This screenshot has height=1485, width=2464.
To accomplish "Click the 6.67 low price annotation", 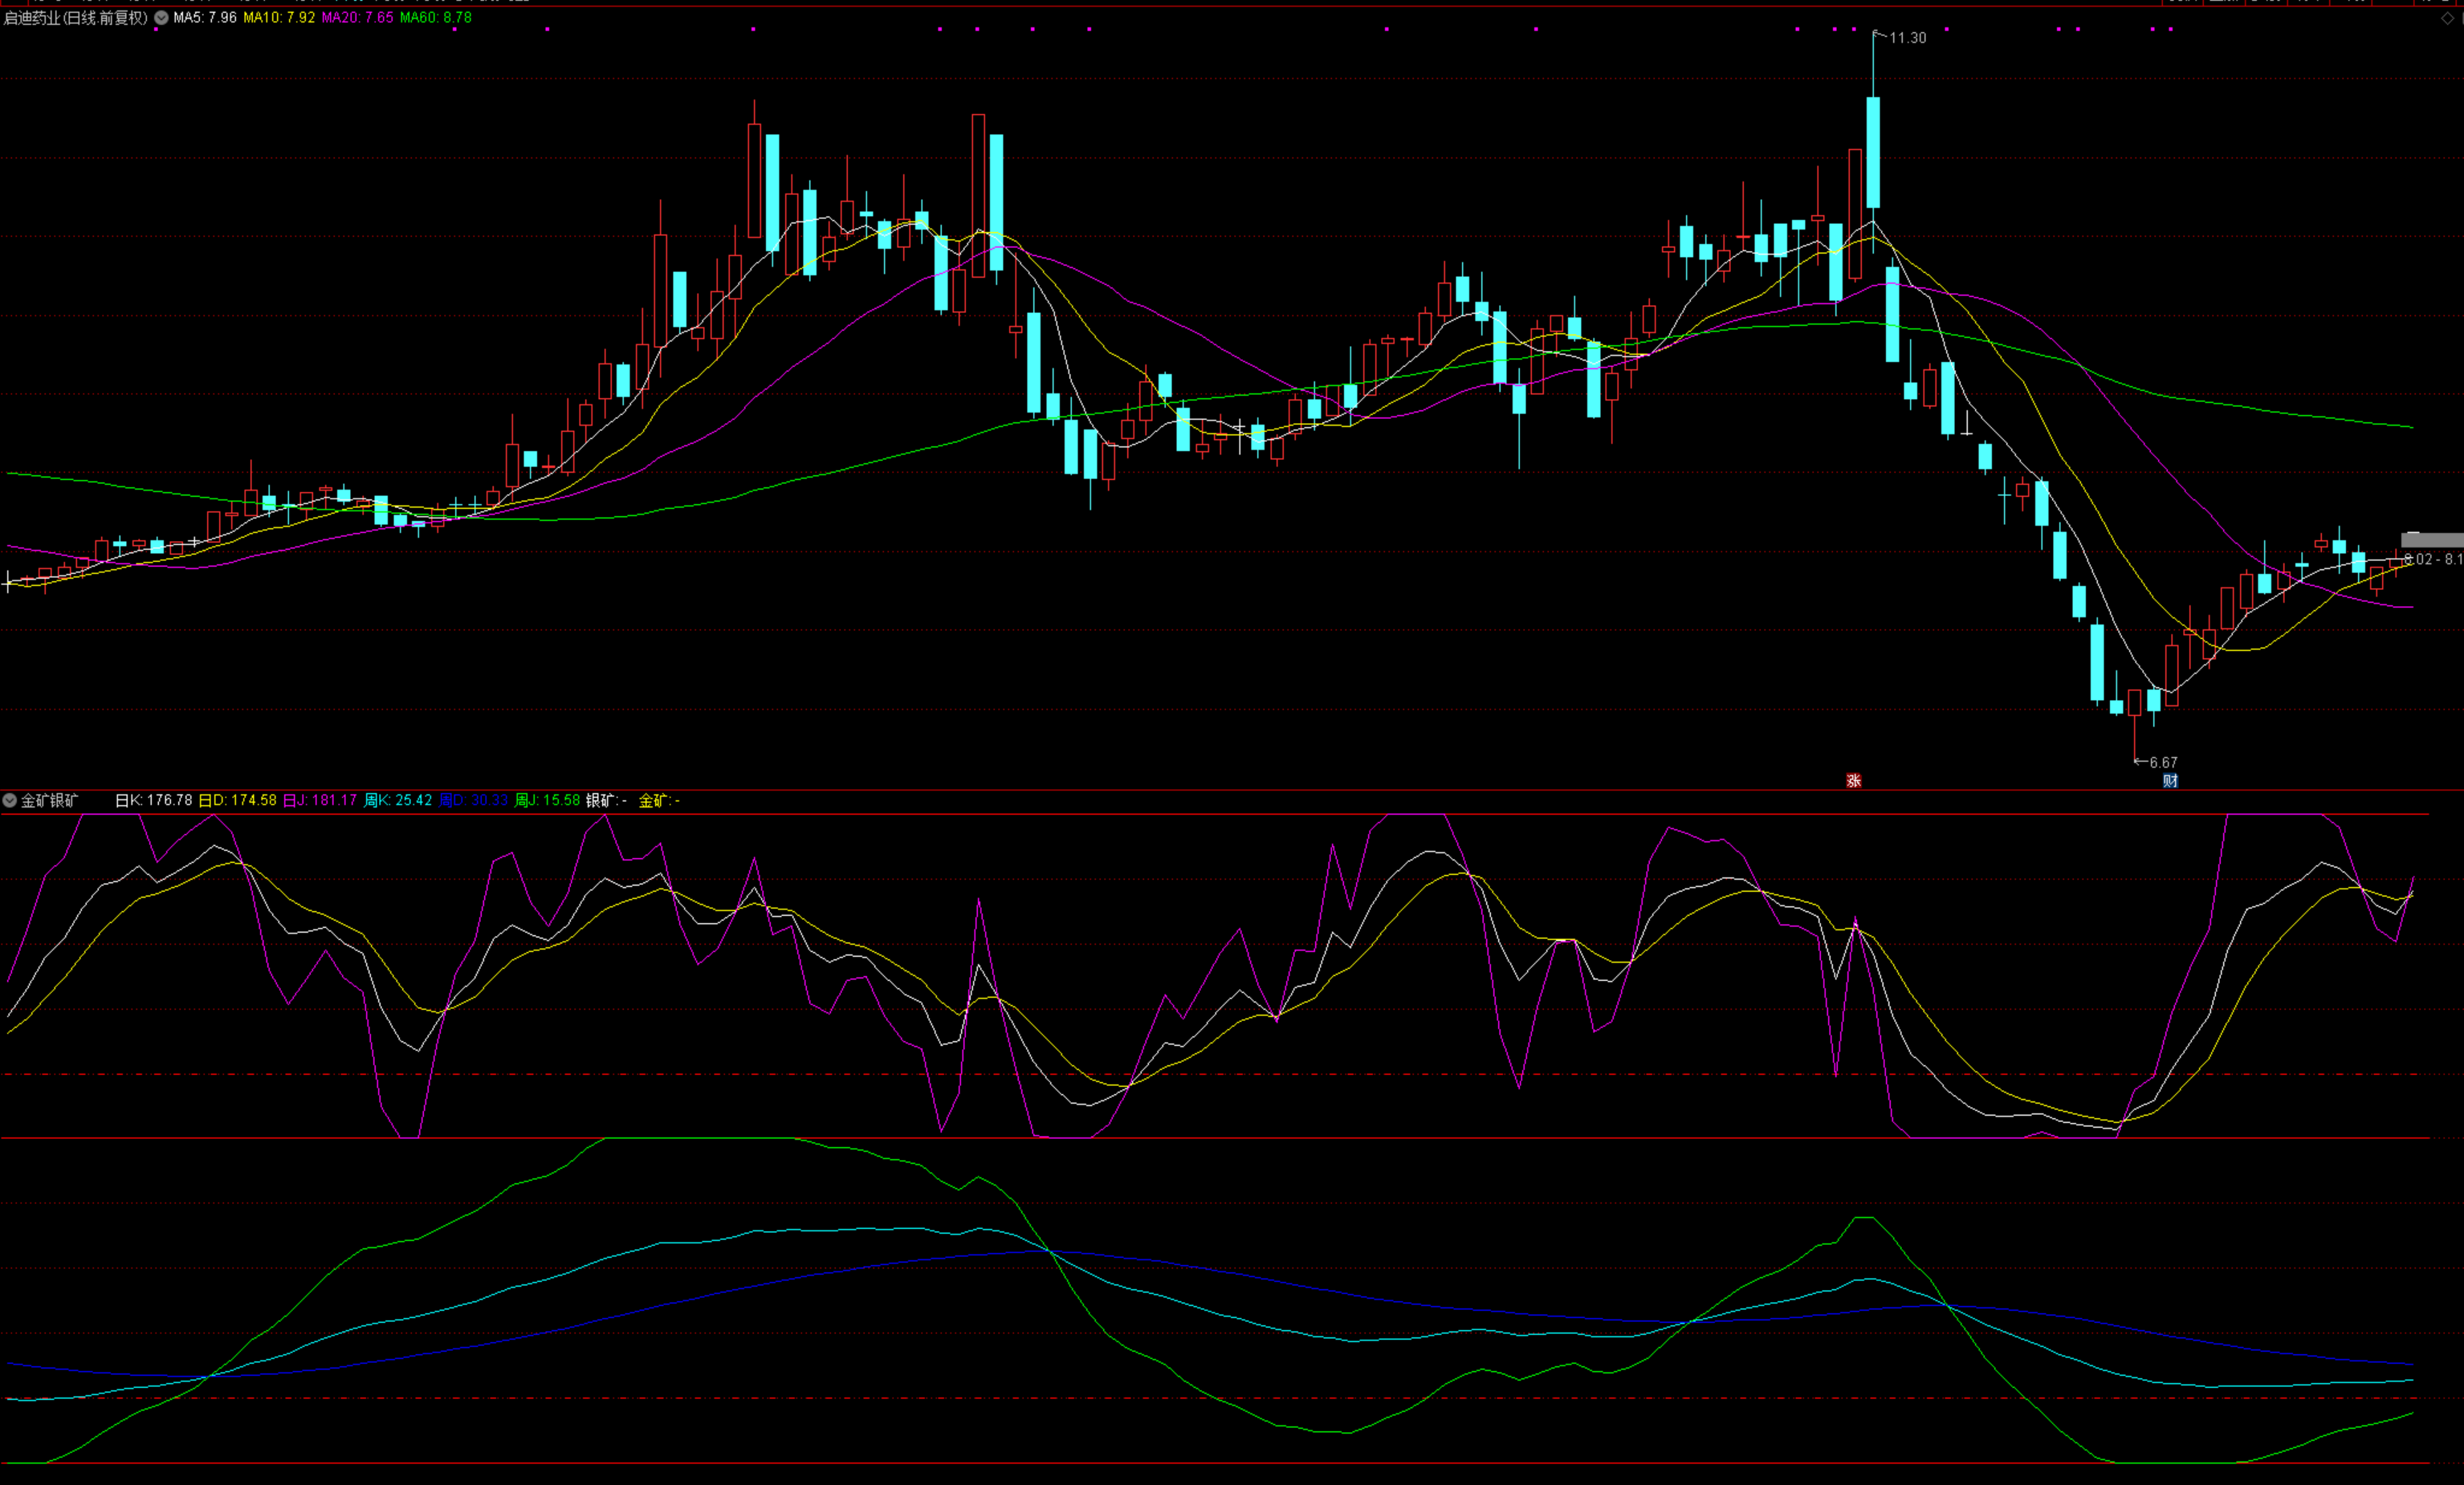I will tap(2163, 762).
